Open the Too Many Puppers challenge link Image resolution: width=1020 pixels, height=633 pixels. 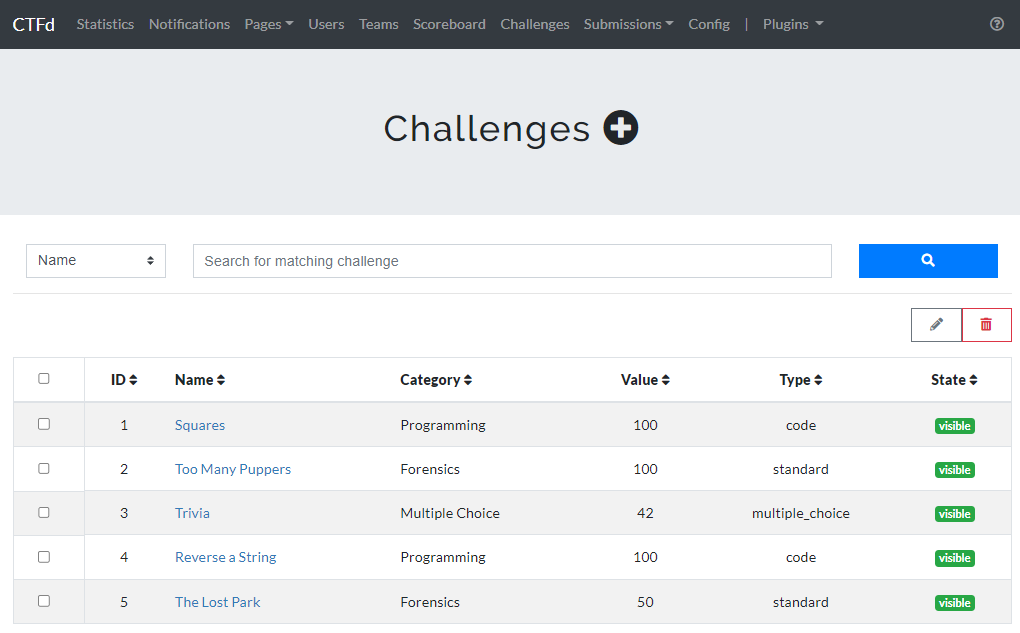(x=232, y=469)
